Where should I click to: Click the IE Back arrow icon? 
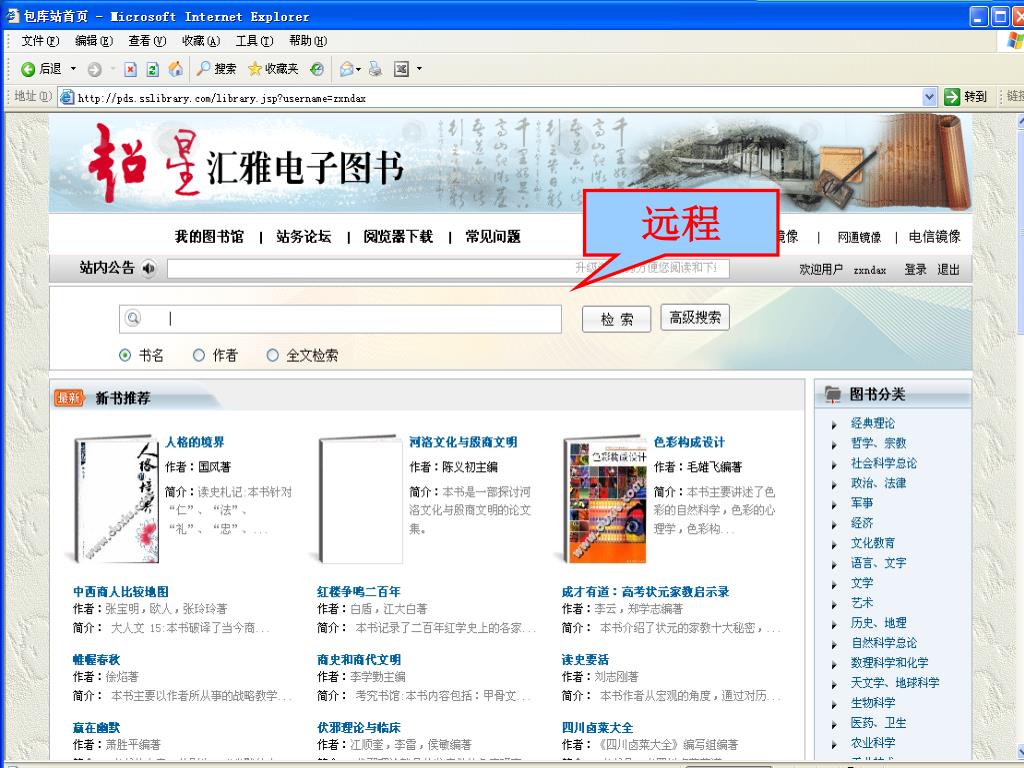pos(28,69)
